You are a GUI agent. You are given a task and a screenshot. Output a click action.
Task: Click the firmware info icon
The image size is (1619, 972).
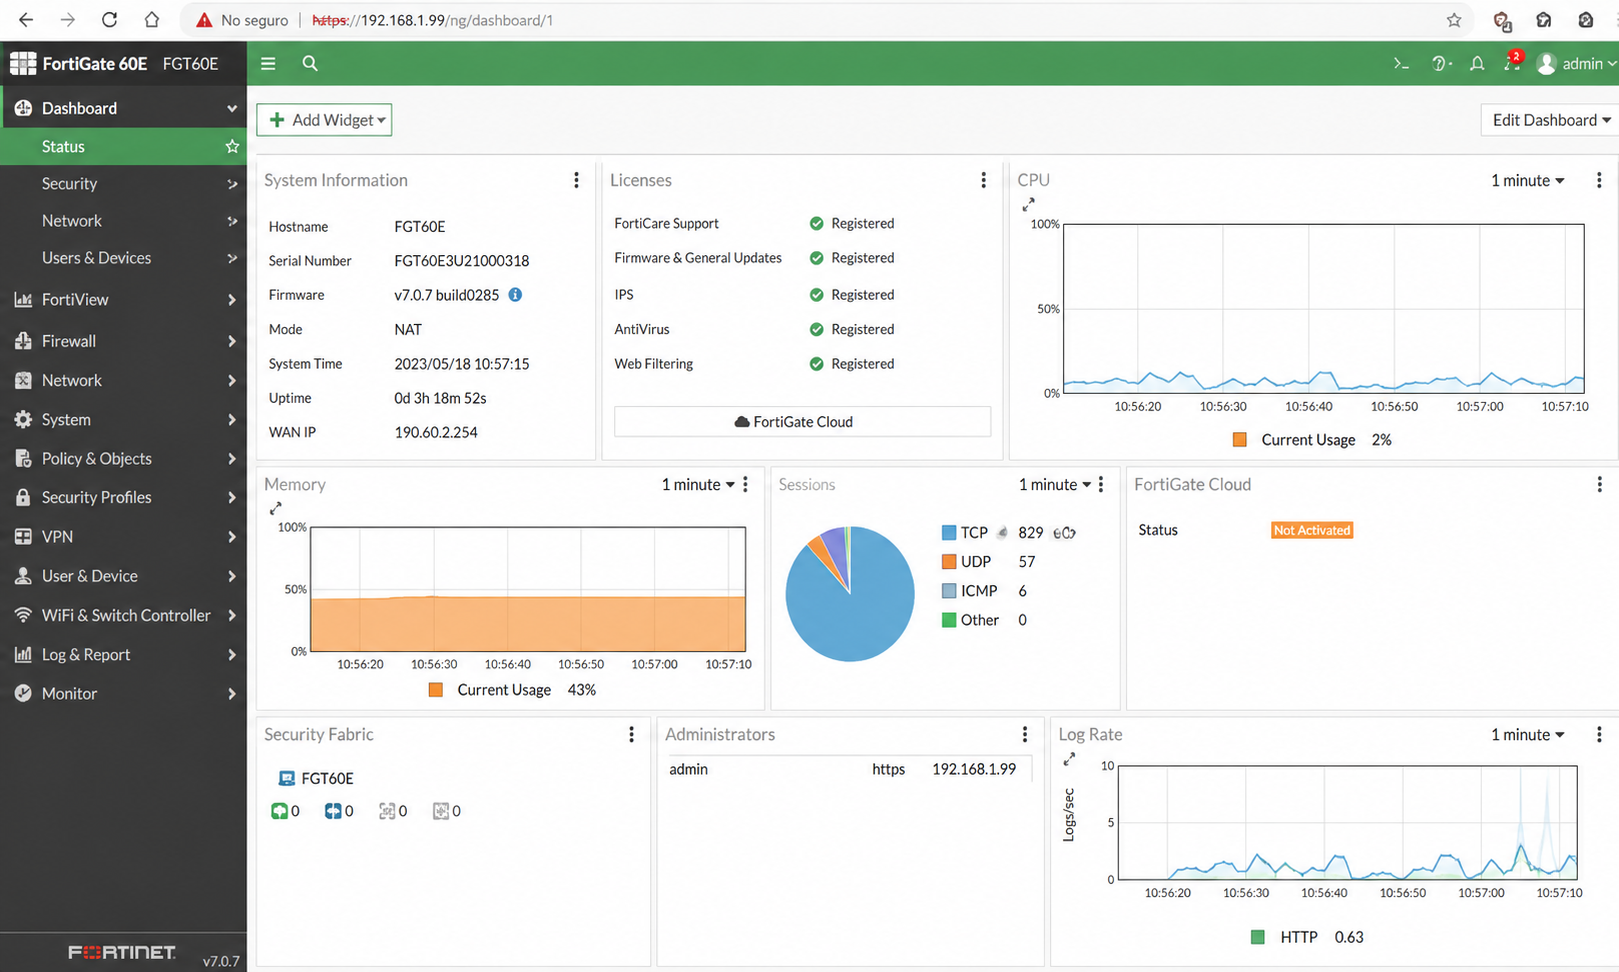click(x=515, y=295)
